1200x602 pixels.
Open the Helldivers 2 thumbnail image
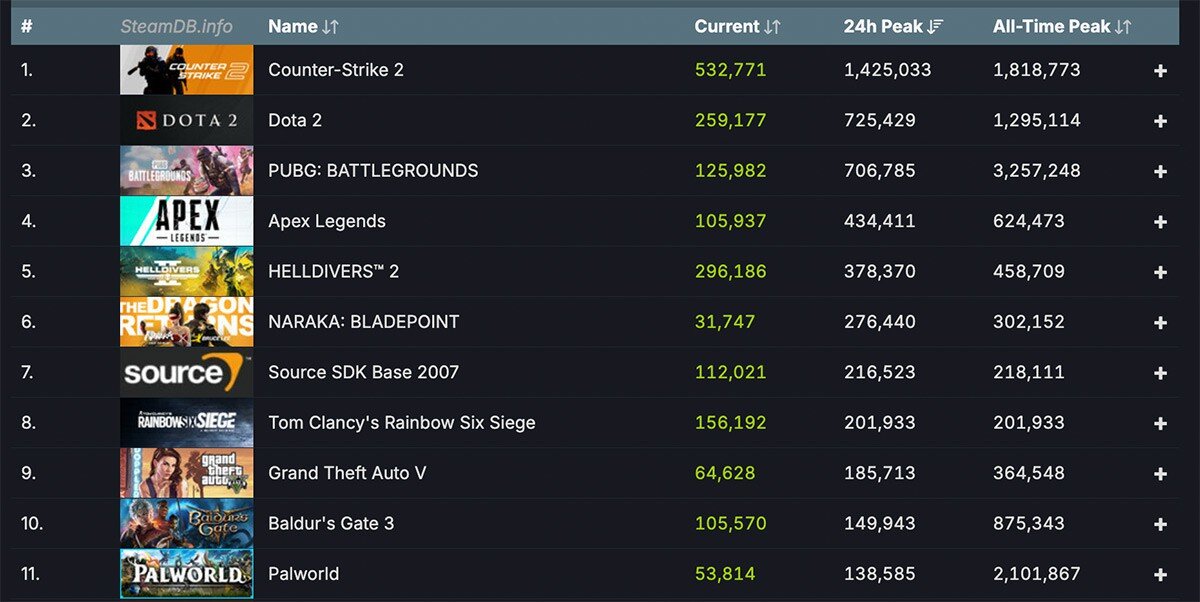coord(187,271)
